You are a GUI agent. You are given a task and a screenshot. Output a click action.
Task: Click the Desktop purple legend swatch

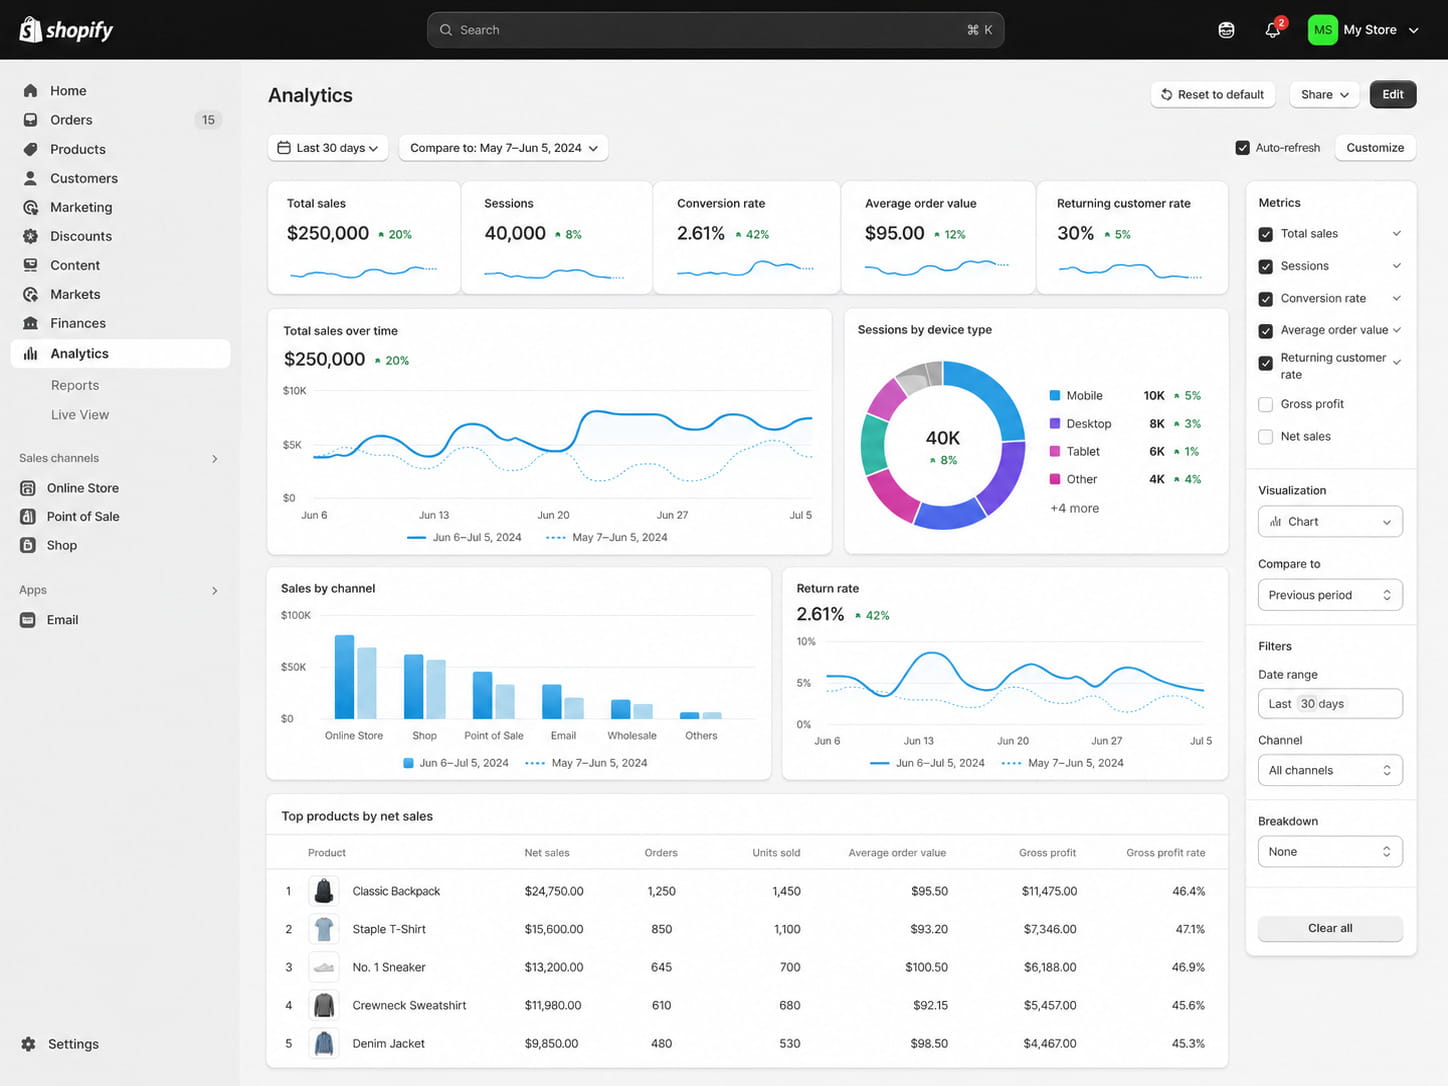click(1054, 424)
